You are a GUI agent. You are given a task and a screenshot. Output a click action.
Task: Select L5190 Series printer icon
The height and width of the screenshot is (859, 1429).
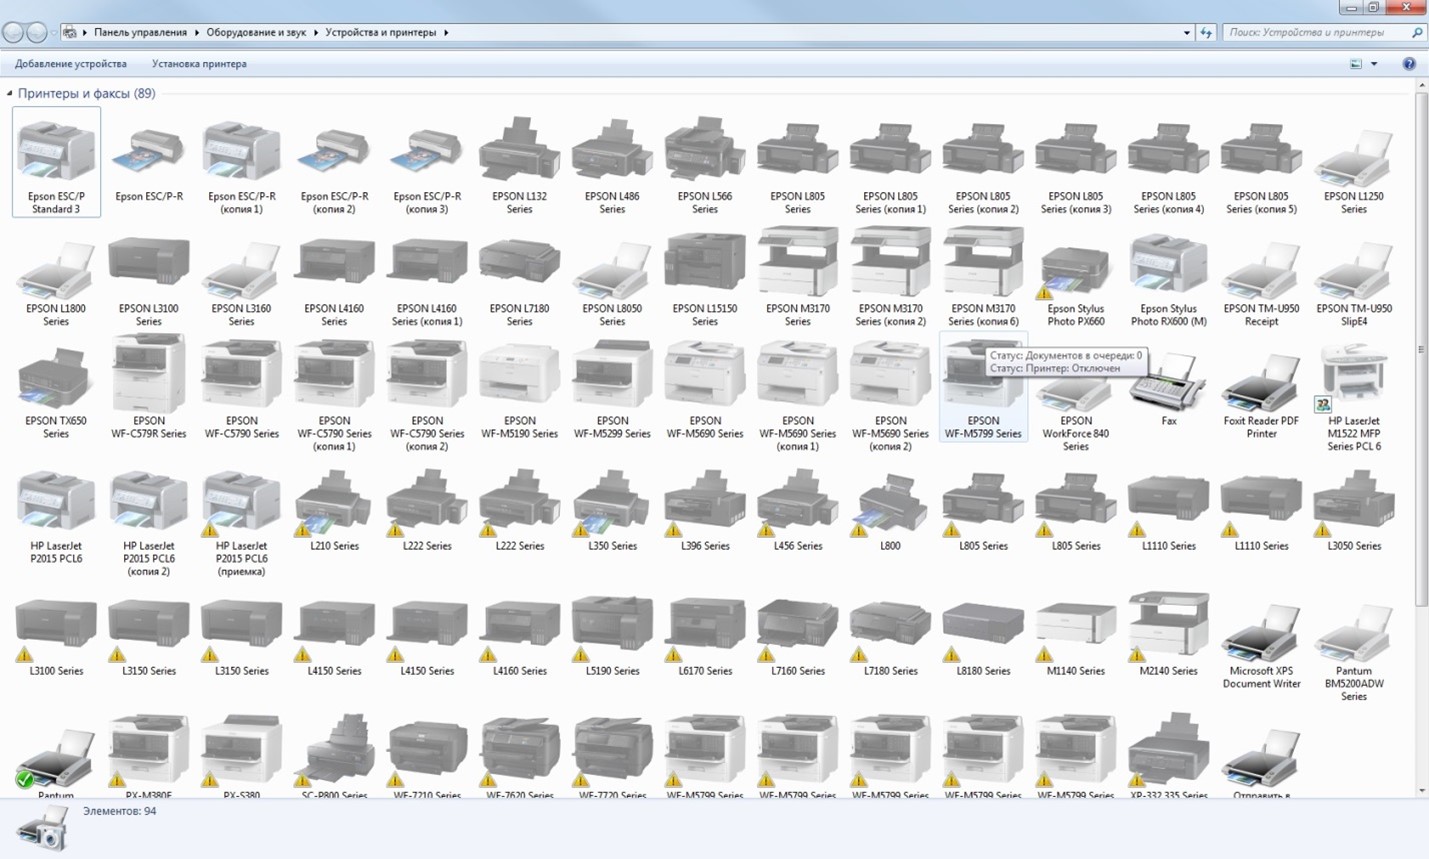coord(612,629)
